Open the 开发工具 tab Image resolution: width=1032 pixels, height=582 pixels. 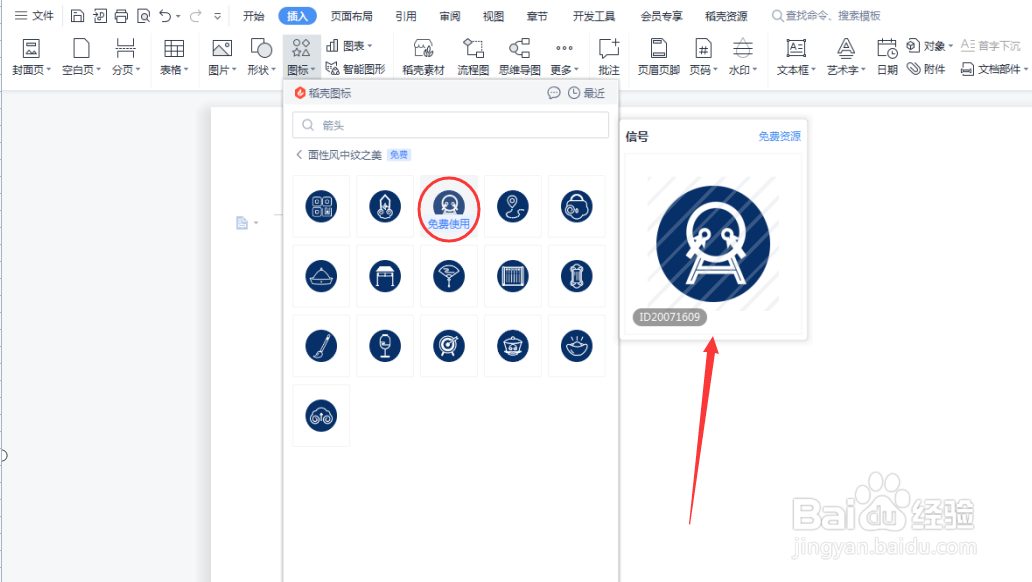594,16
